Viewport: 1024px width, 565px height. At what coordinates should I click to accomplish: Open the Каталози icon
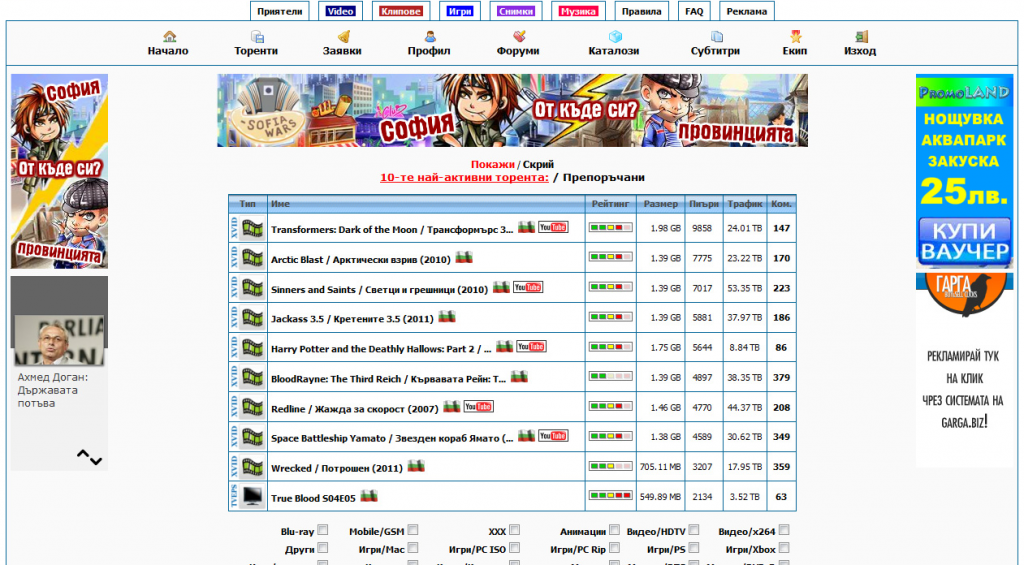pos(614,36)
